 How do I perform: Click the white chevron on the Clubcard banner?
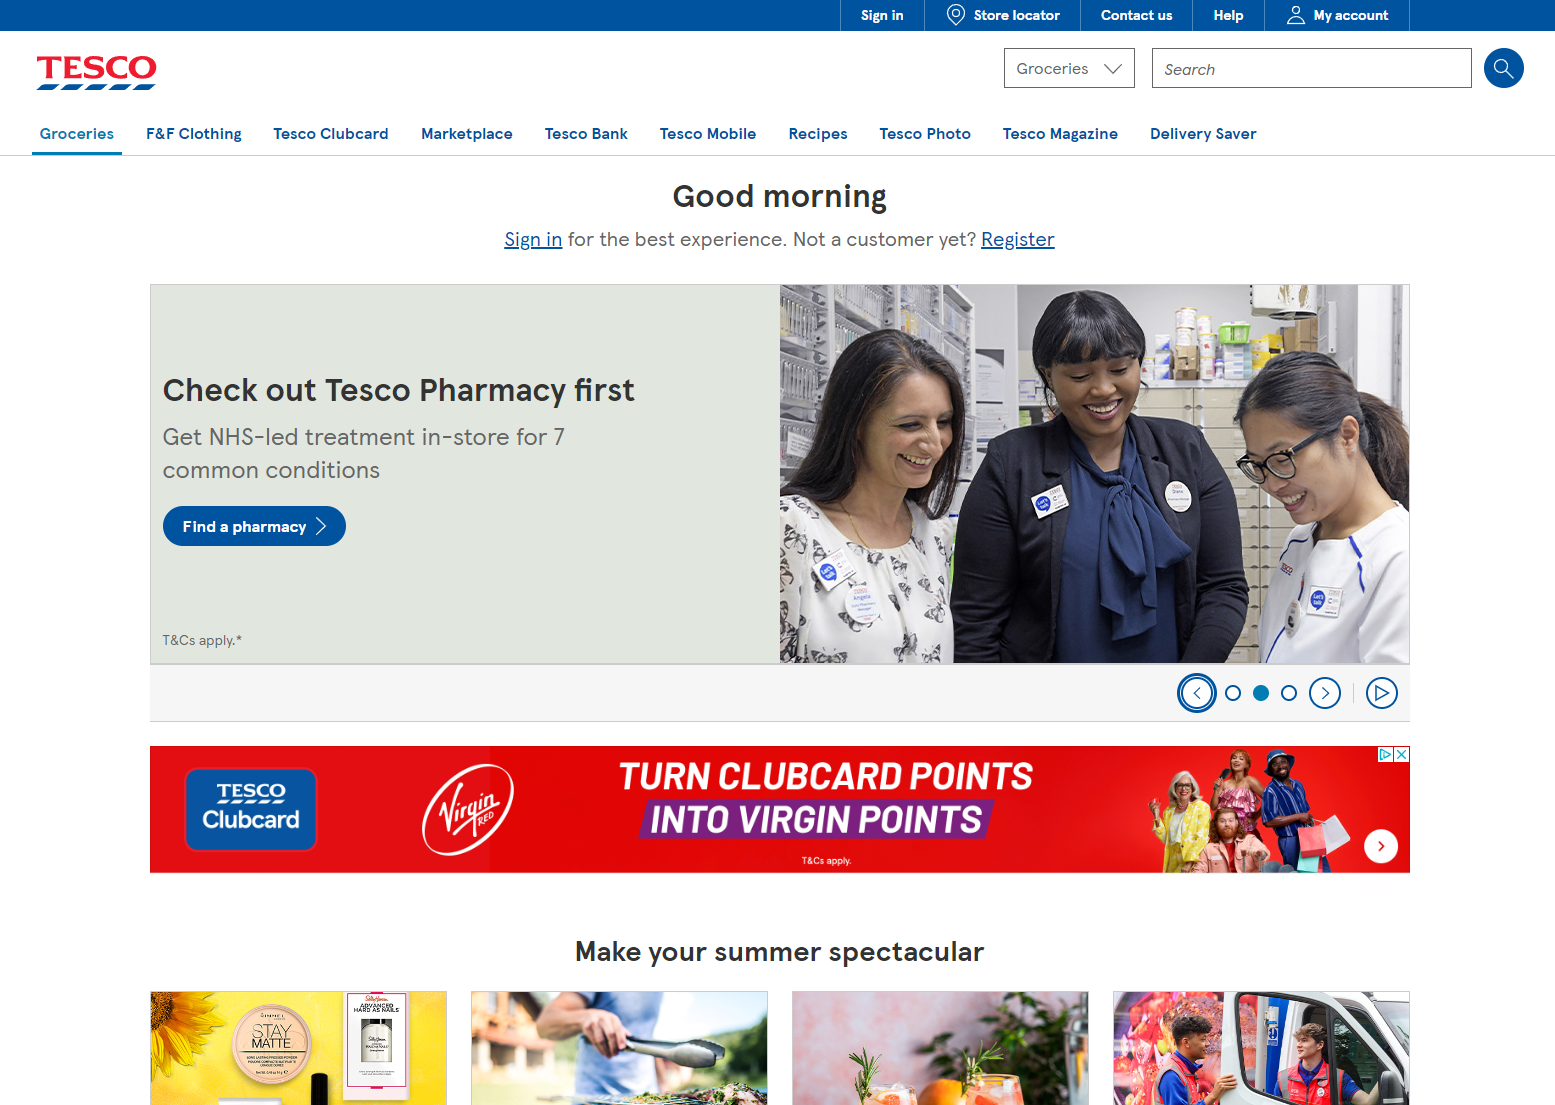1381,846
